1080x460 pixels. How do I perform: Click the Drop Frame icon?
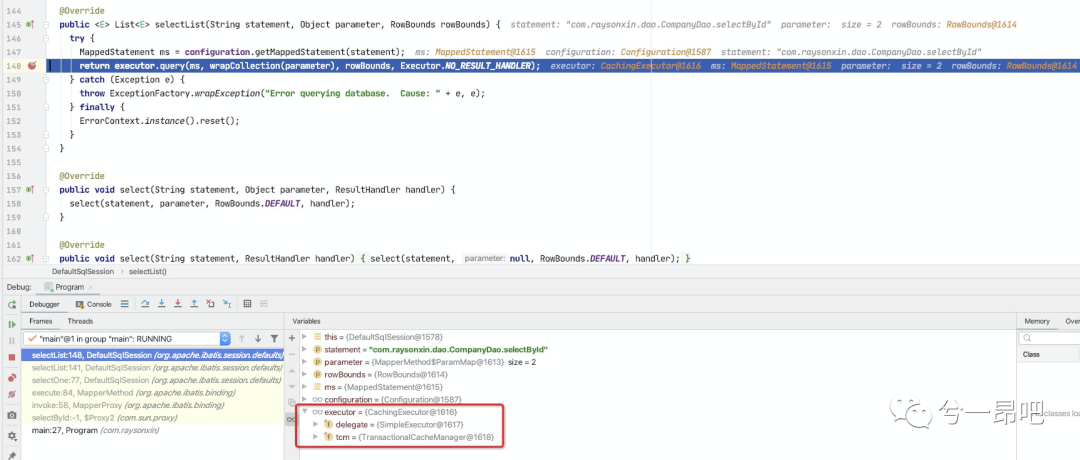click(211, 304)
